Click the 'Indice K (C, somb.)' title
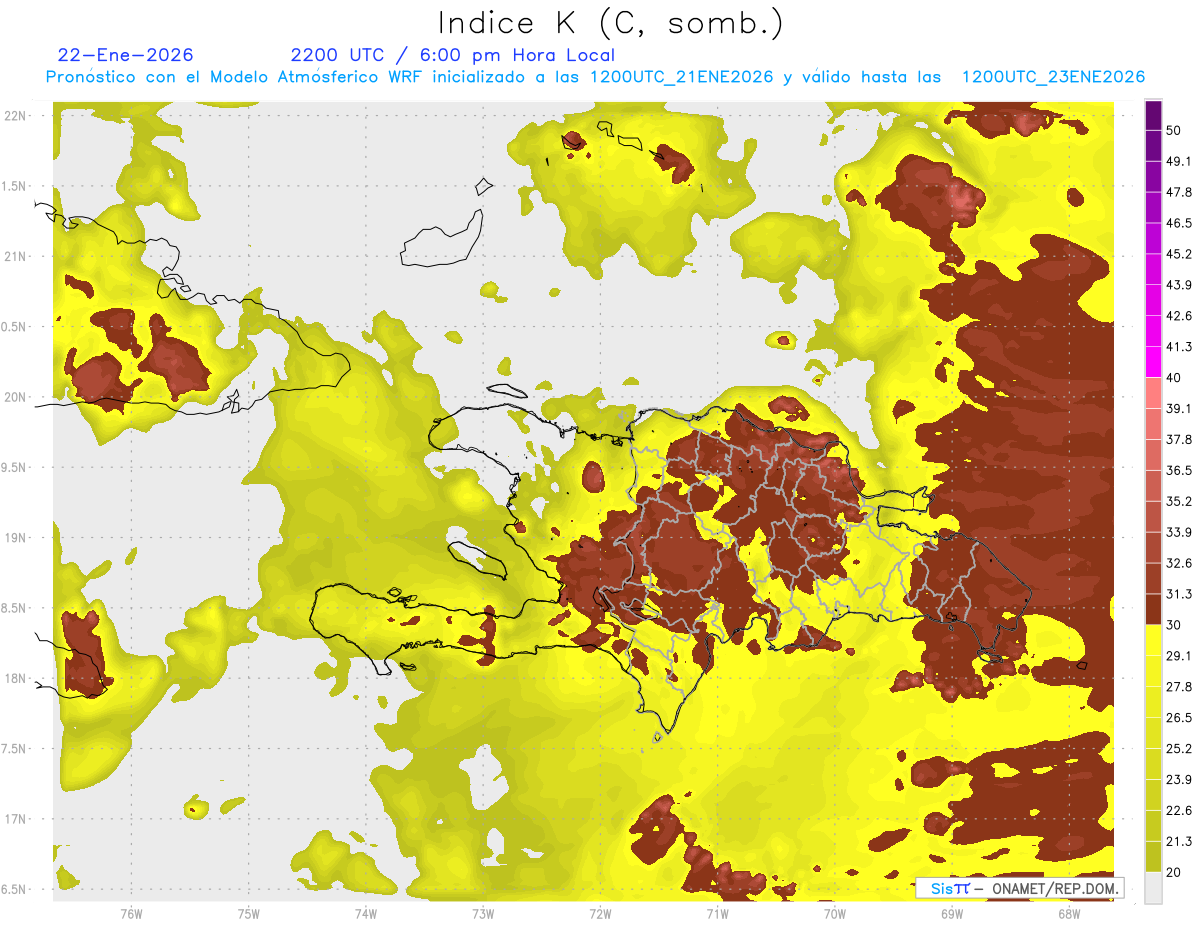Image resolution: width=1200 pixels, height=927 pixels. coord(610,23)
